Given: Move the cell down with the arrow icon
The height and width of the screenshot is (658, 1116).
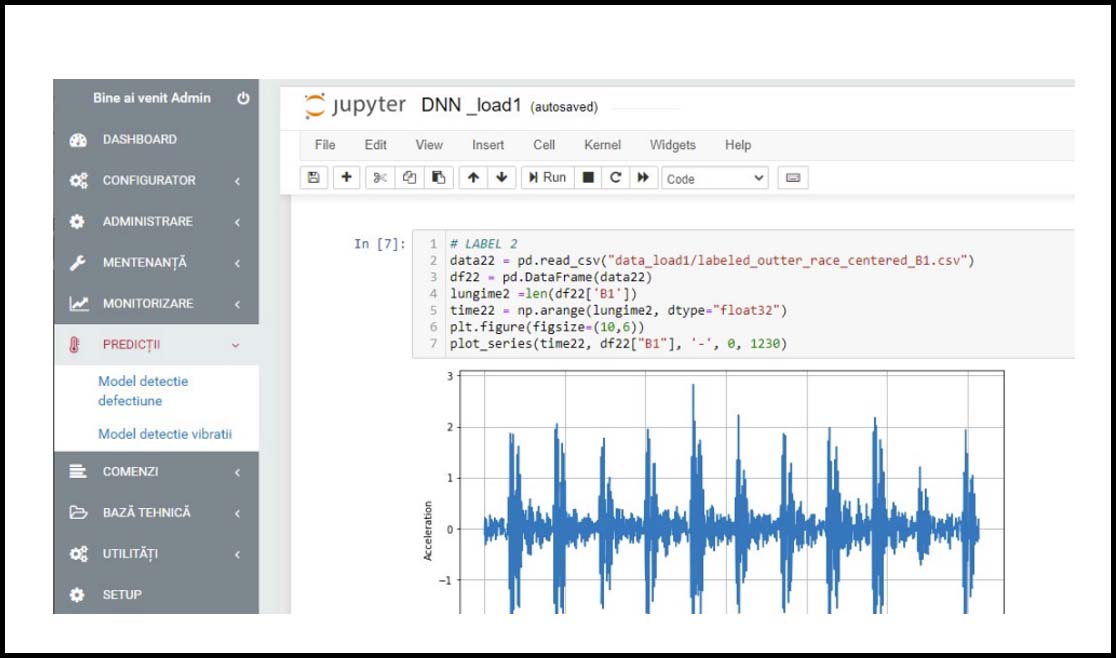Looking at the screenshot, I should click(x=501, y=177).
